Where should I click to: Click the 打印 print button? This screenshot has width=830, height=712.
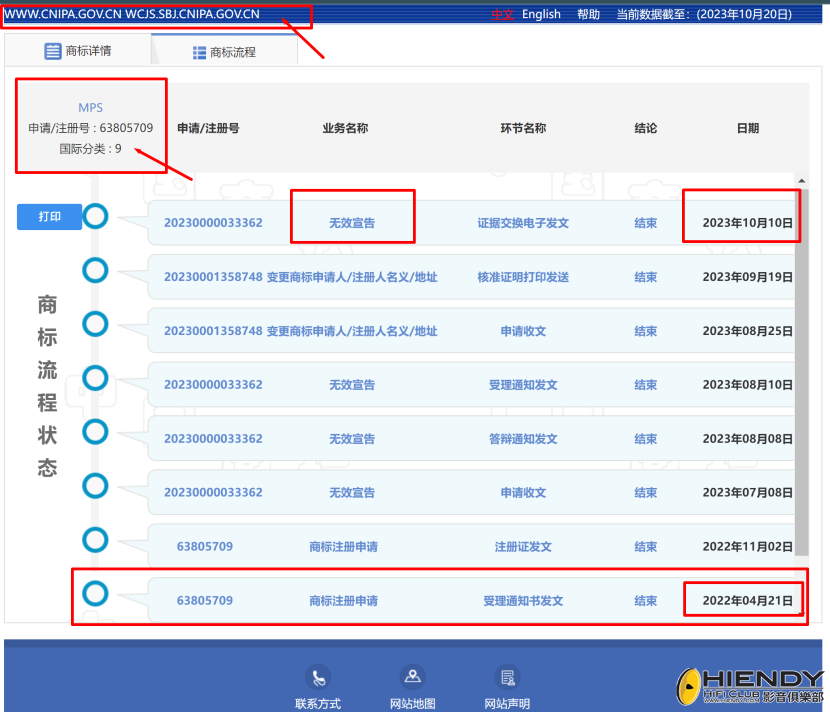click(x=49, y=217)
